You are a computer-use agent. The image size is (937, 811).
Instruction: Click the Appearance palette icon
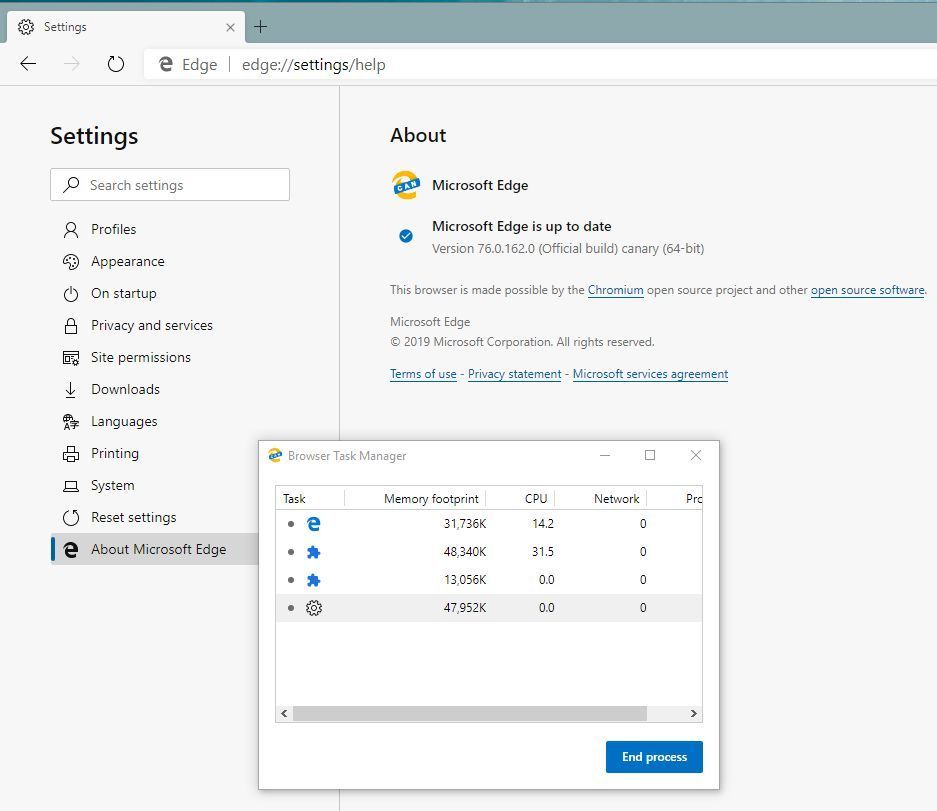coord(71,262)
